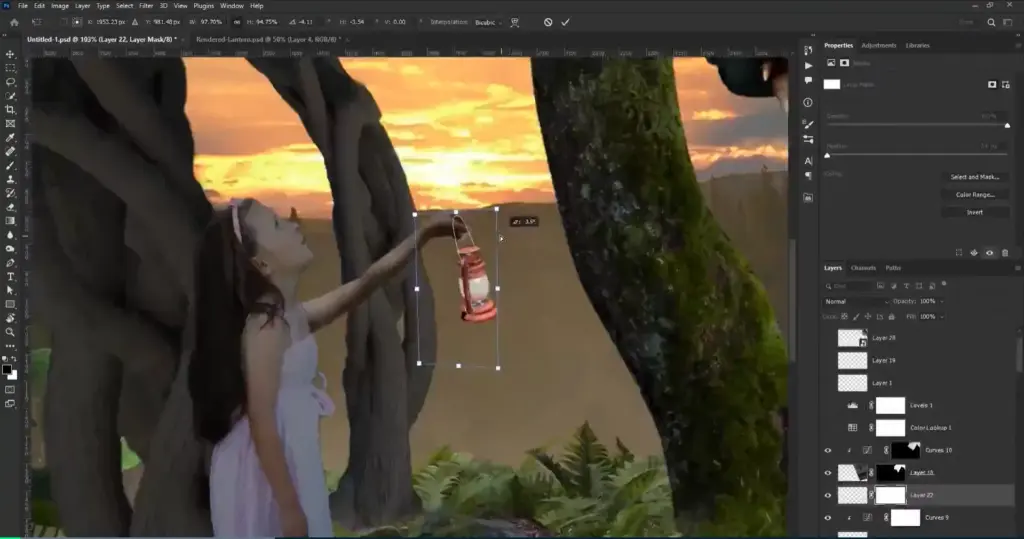Image resolution: width=1024 pixels, height=539 pixels.
Task: Select the Move tool
Action: pyautogui.click(x=10, y=54)
